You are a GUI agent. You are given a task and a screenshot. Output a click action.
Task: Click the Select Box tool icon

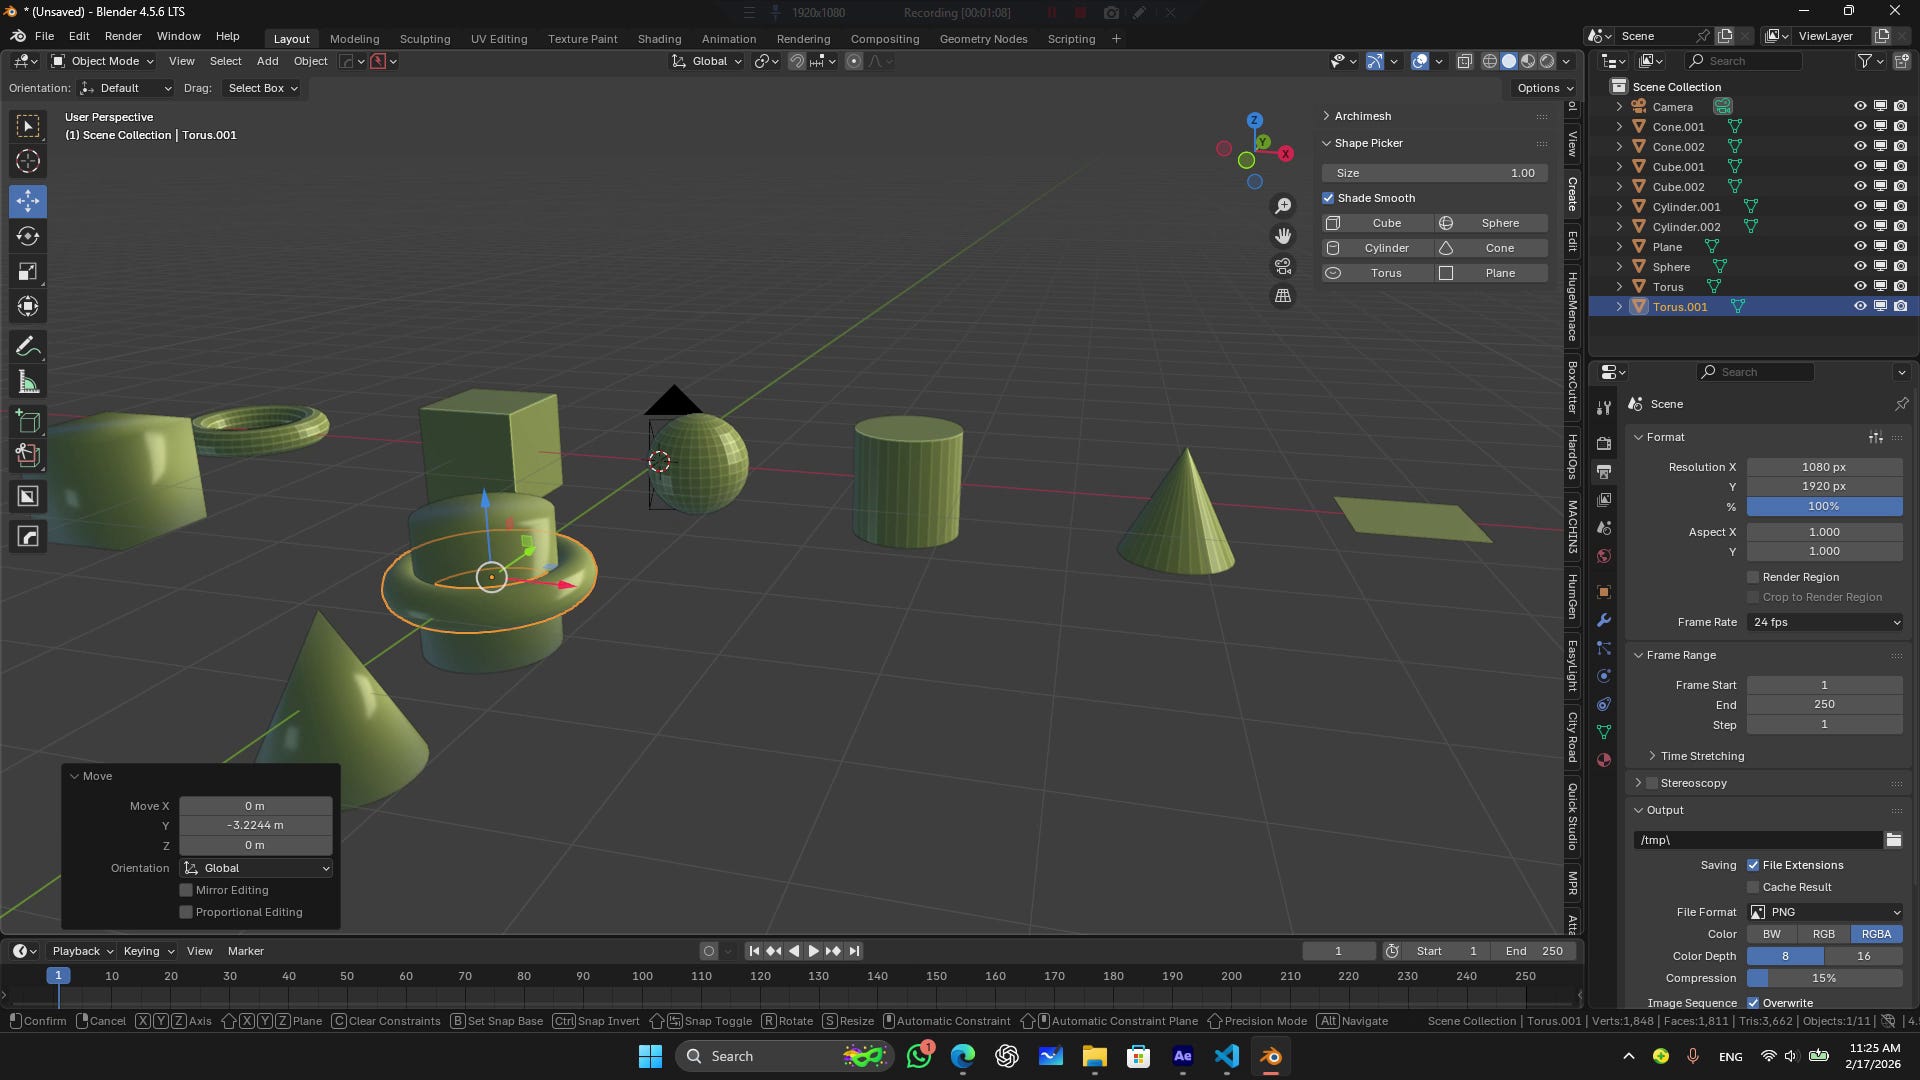click(28, 125)
